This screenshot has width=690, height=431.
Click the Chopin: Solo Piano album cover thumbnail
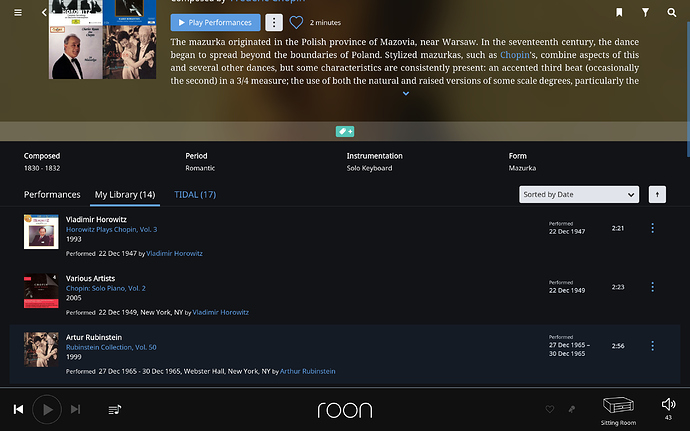(x=41, y=291)
